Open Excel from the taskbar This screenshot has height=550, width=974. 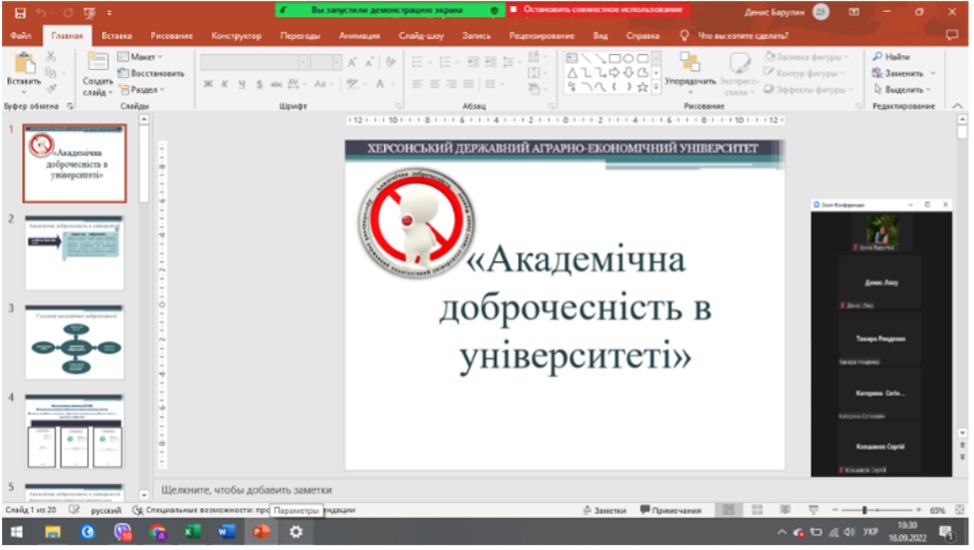coord(192,532)
